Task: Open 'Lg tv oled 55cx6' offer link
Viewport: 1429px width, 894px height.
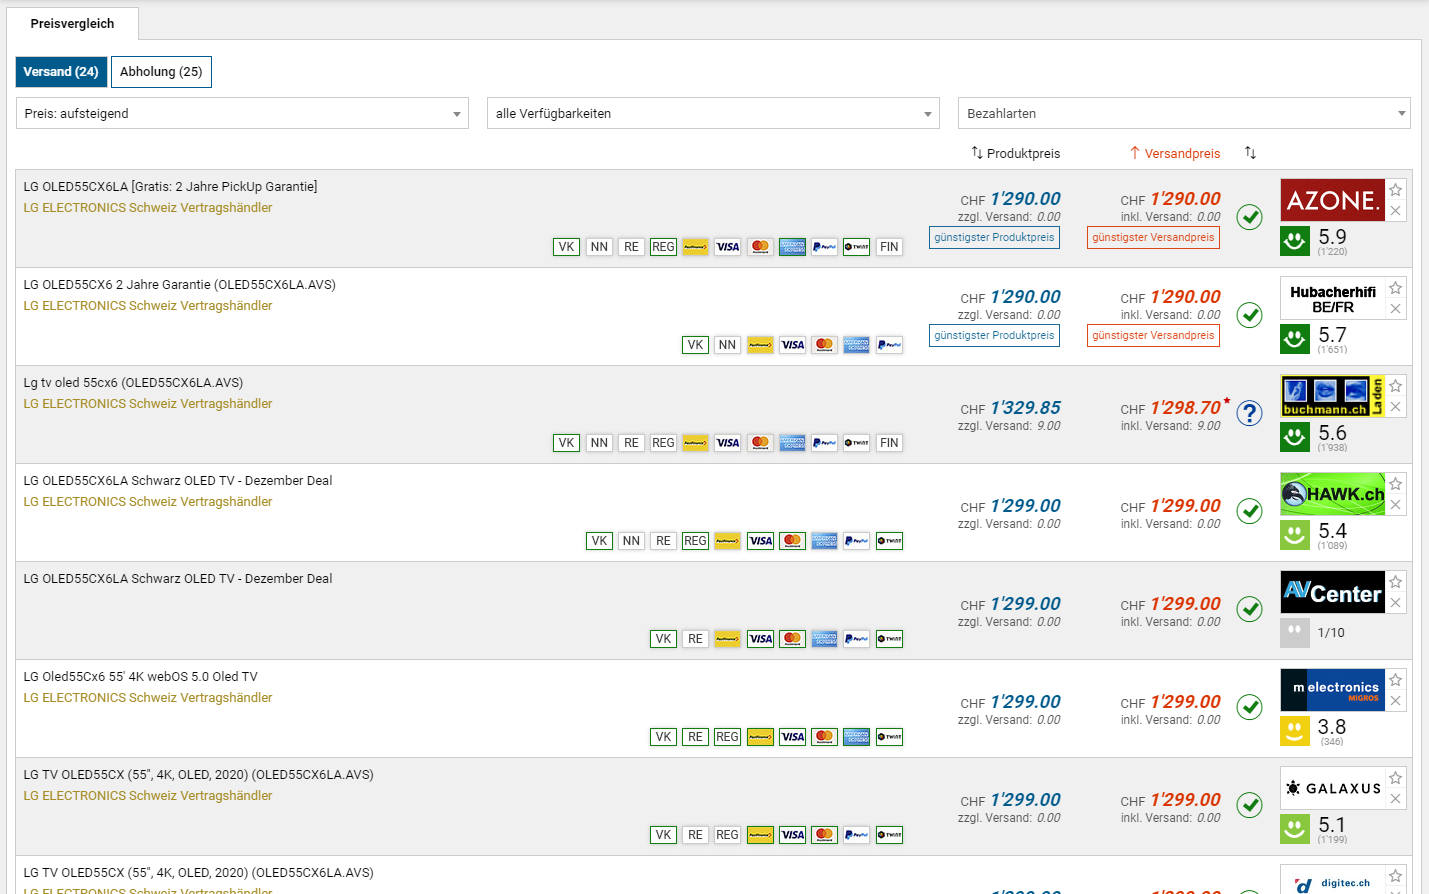Action: (133, 383)
